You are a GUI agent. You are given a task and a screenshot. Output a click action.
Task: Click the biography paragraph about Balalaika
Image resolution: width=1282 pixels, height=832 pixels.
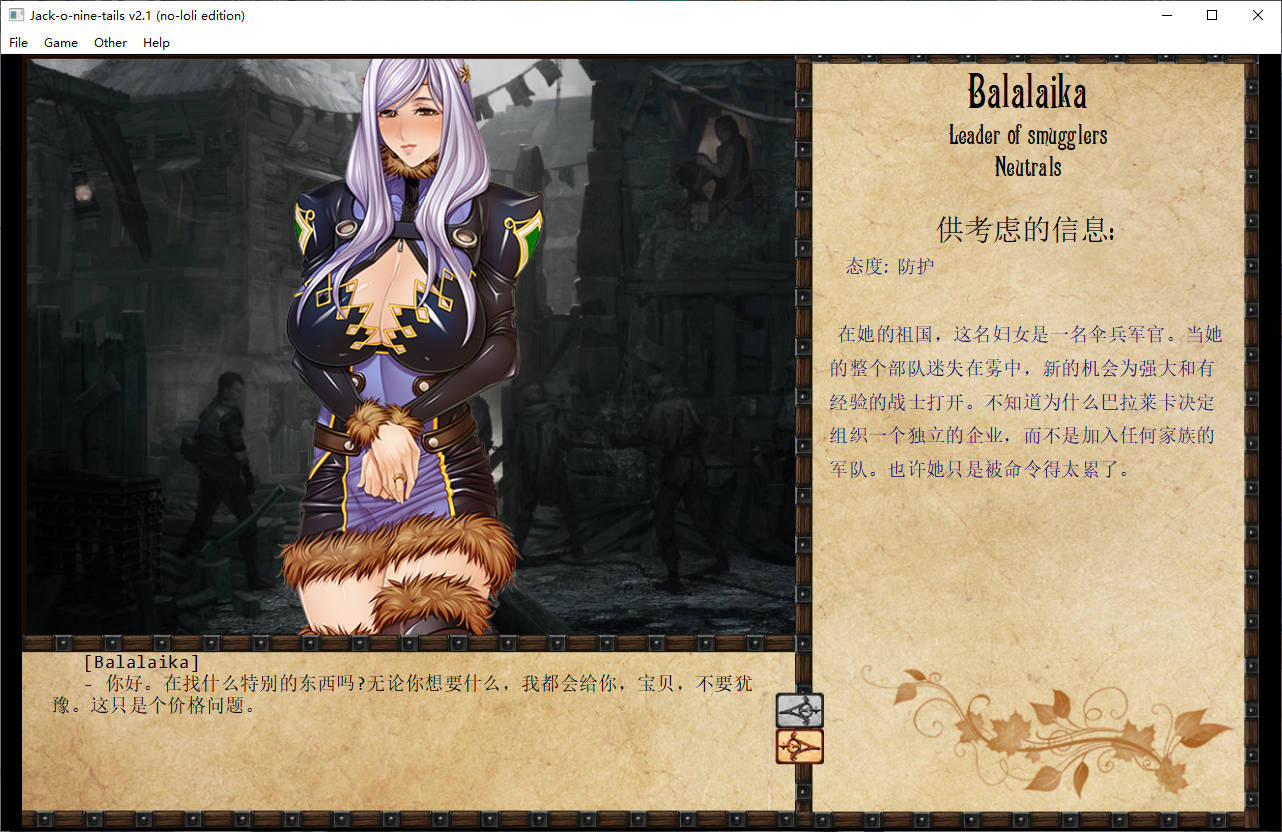[1027, 401]
